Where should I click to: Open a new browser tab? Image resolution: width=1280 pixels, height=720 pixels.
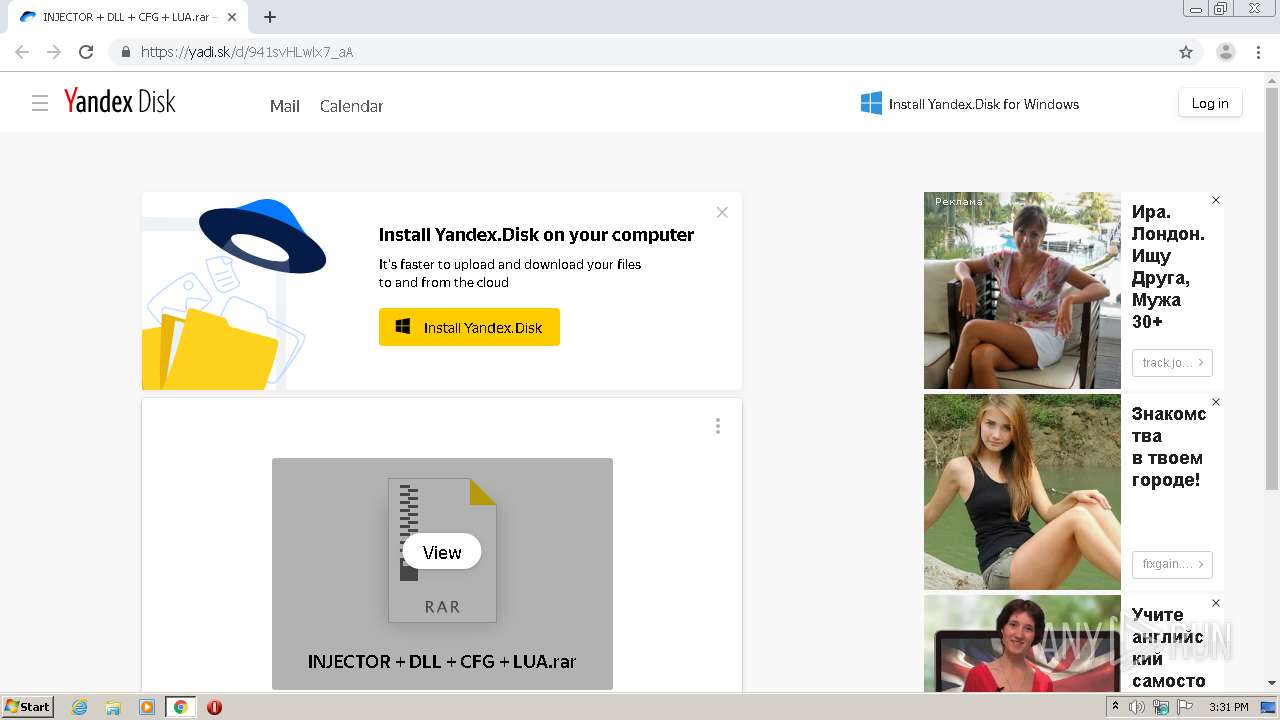point(270,17)
